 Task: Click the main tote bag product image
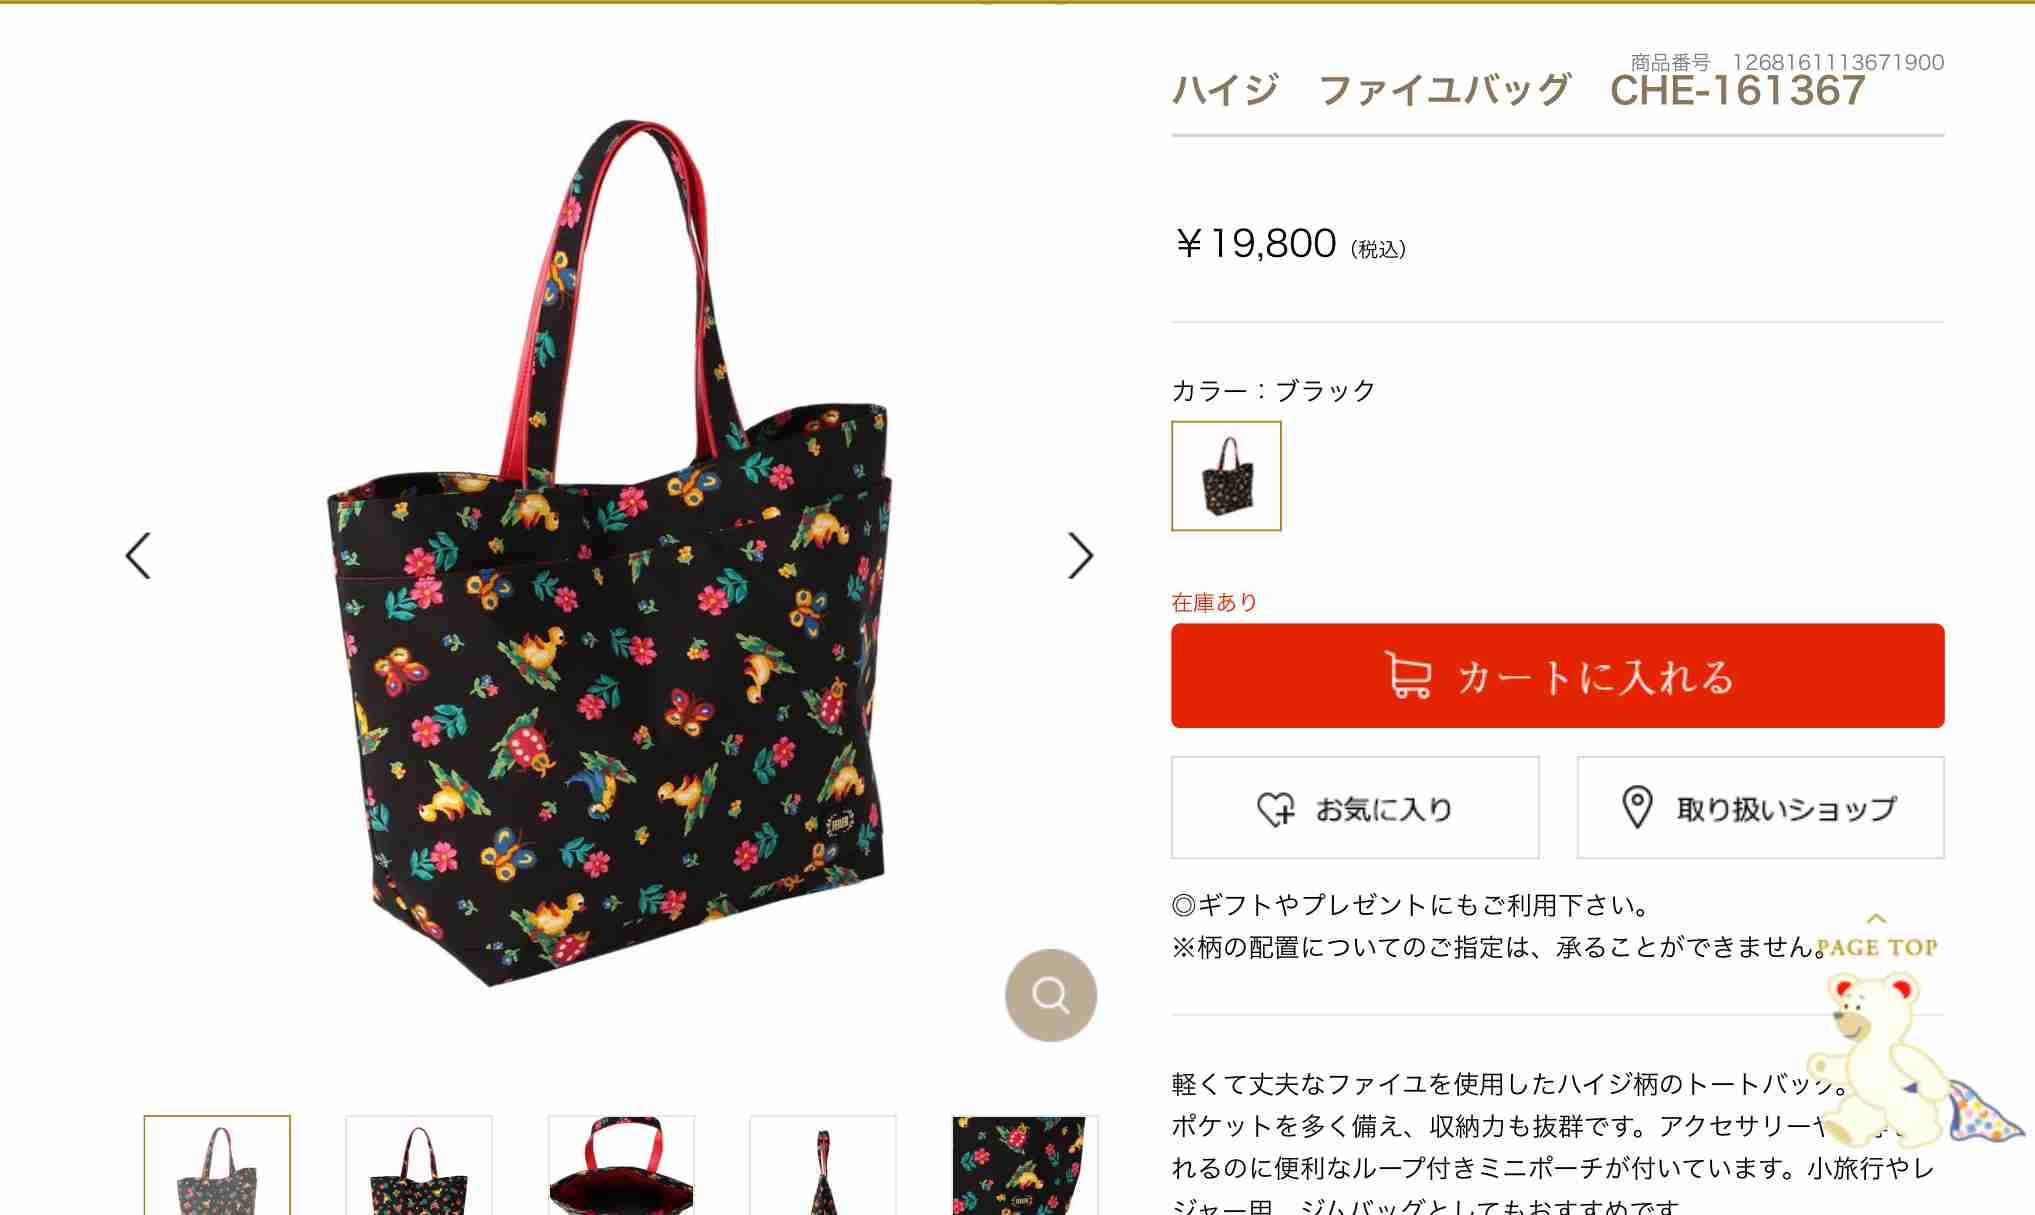[x=609, y=553]
